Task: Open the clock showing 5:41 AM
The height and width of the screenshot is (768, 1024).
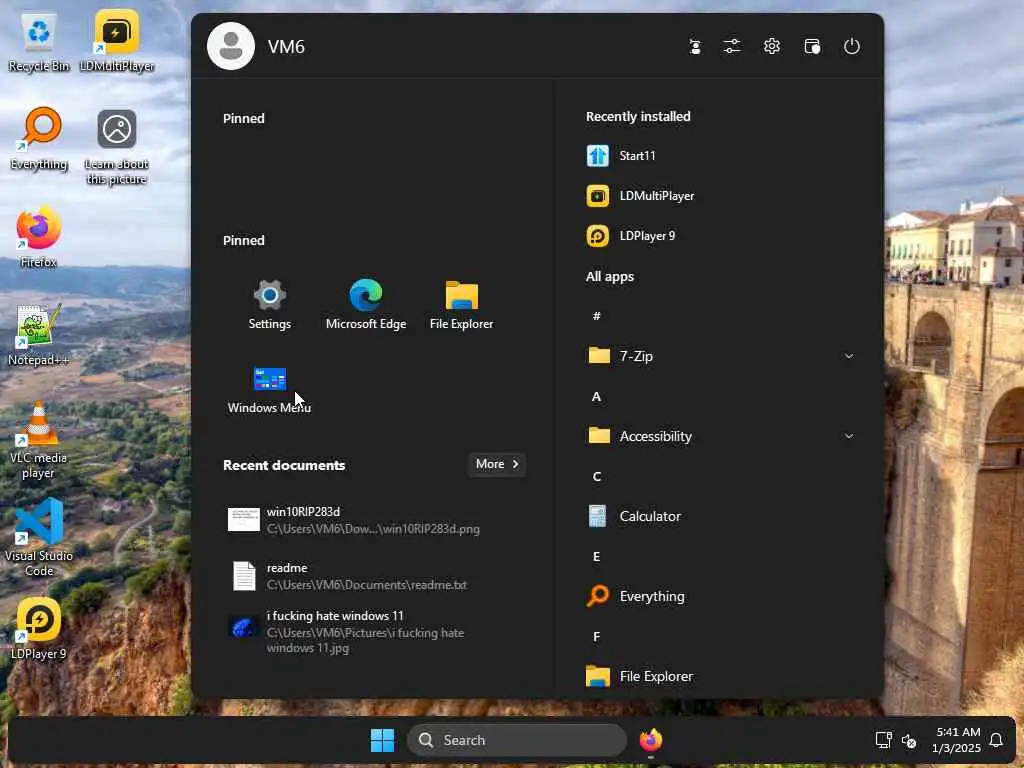Action: click(957, 741)
